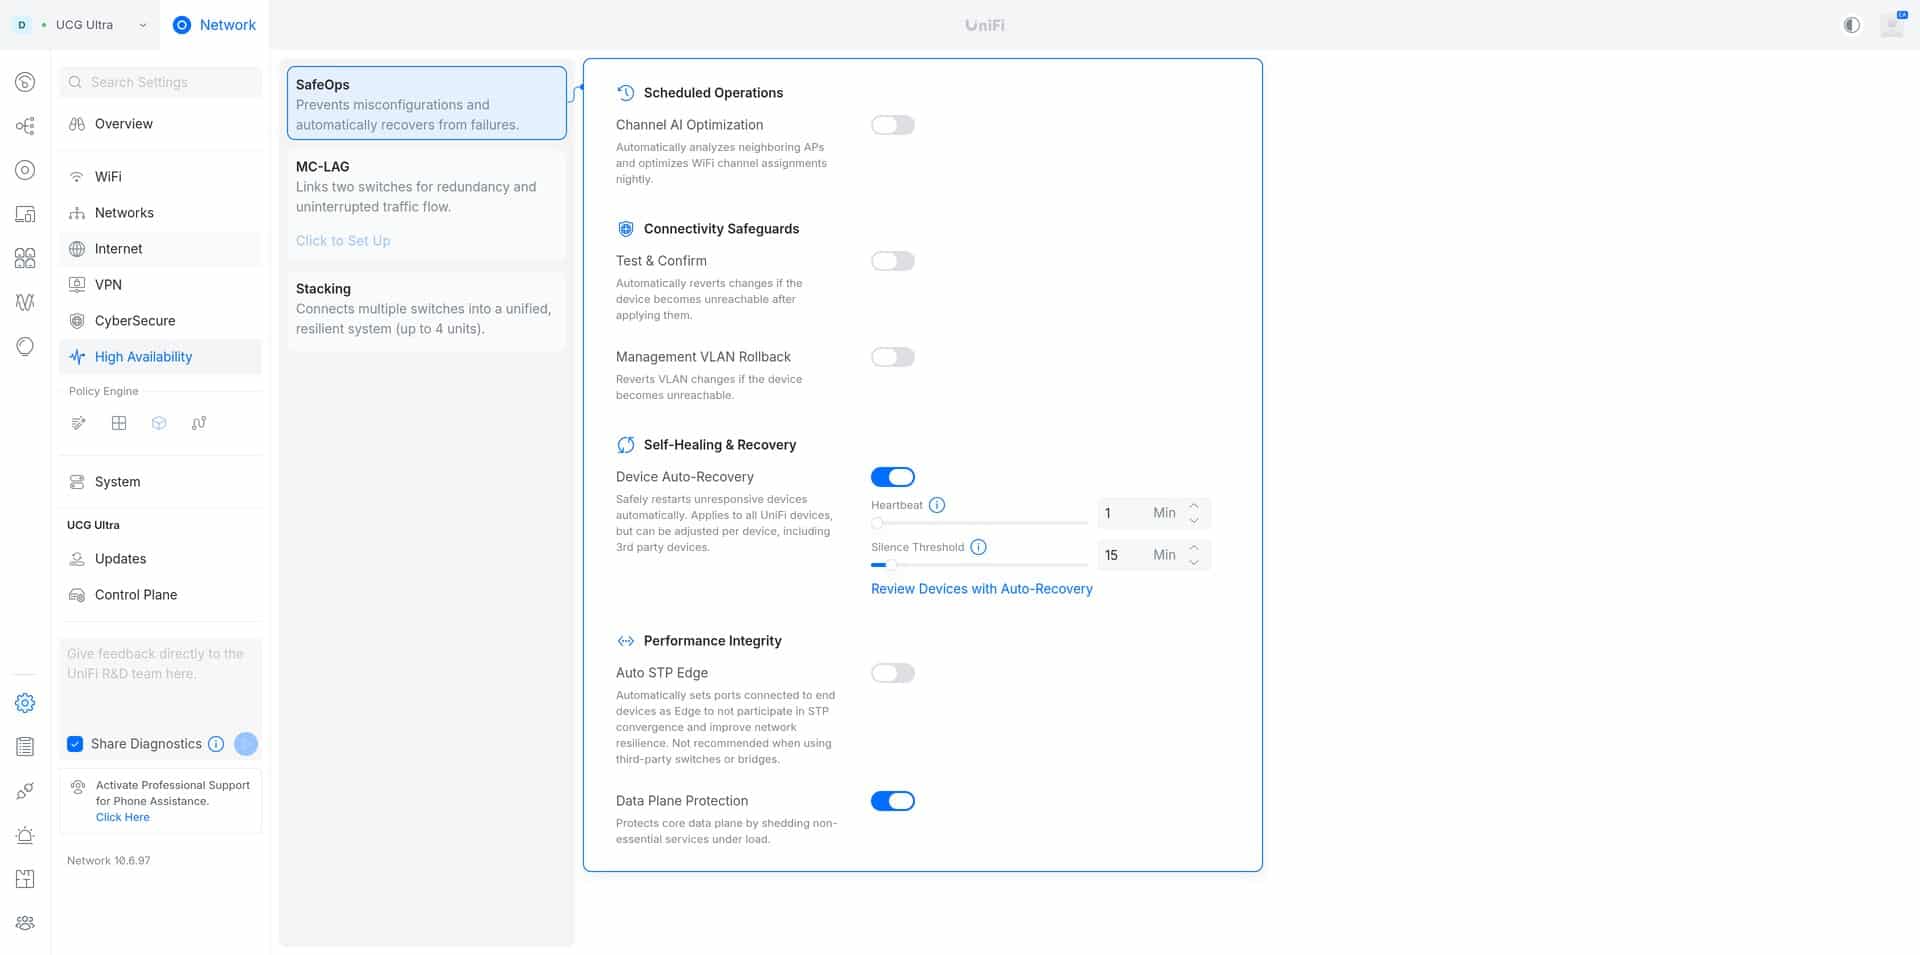Enable Management VLAN Rollback toggle

coord(893,357)
